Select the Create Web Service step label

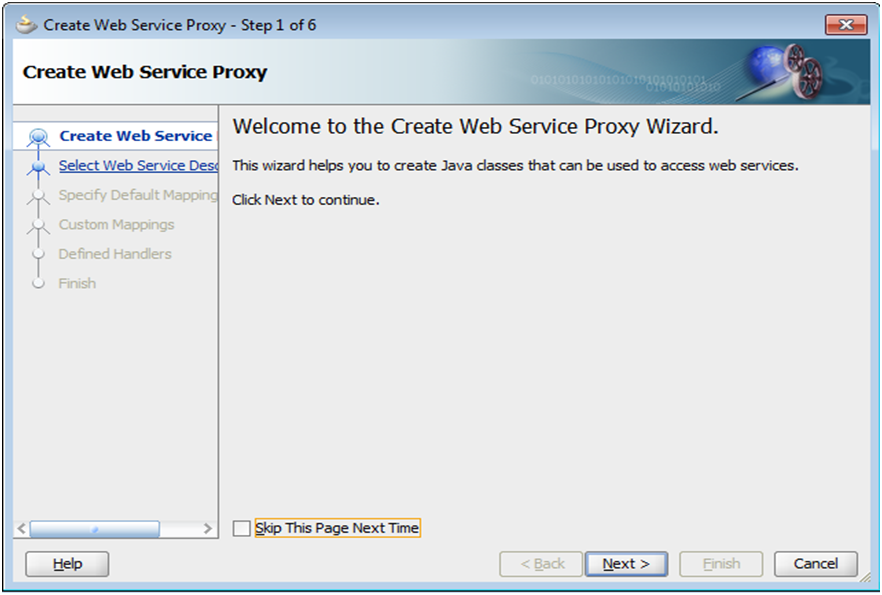tap(135, 136)
